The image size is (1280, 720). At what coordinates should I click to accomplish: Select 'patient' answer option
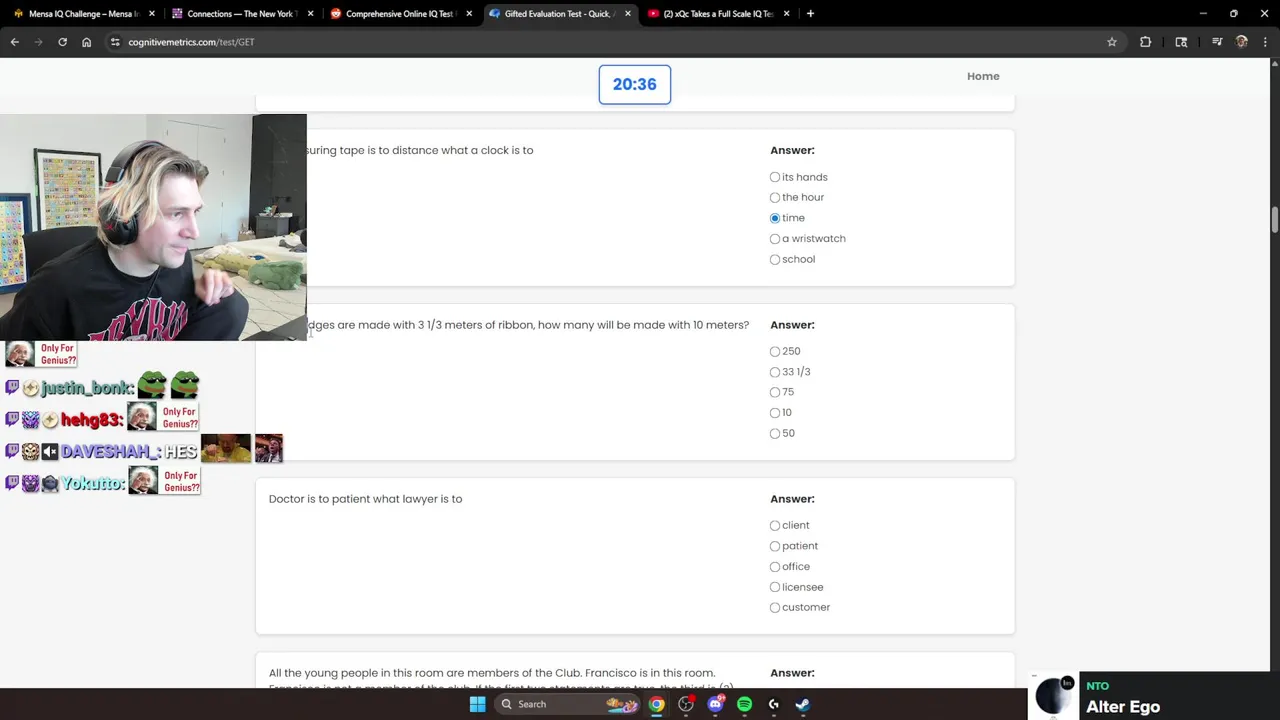tap(775, 546)
